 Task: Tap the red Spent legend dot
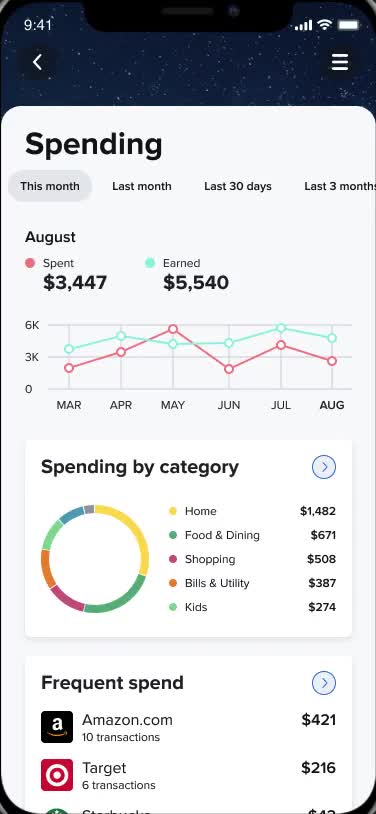click(x=30, y=263)
